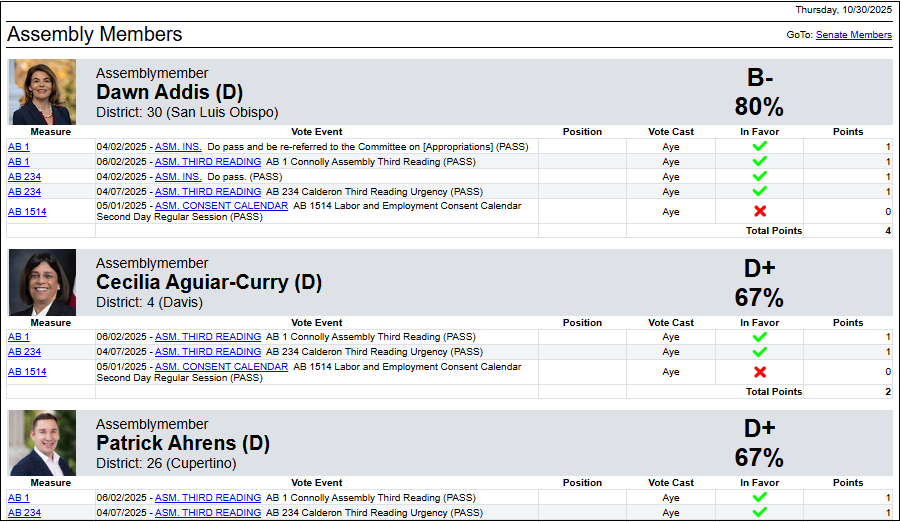Click the red X in Dawn Addis's AB 1514 row
The height and width of the screenshot is (522, 900).
click(x=760, y=211)
